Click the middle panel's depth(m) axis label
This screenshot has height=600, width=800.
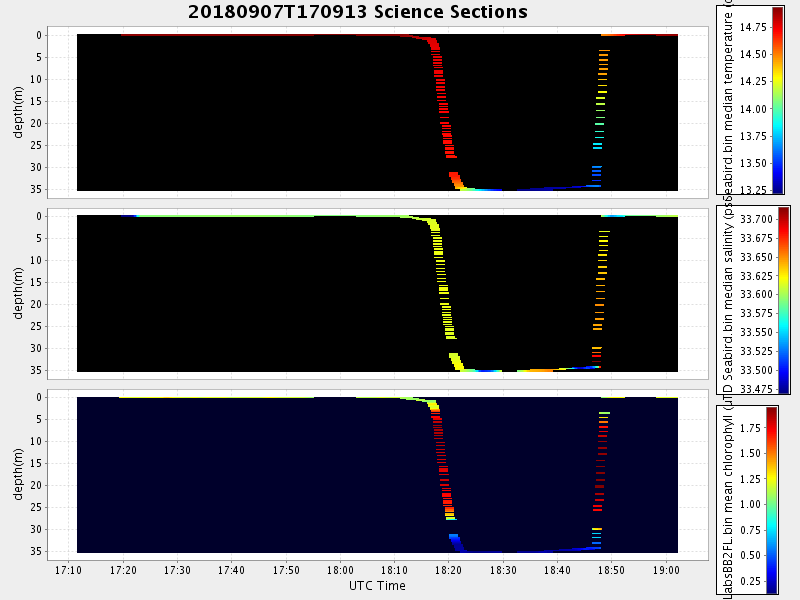click(x=19, y=293)
